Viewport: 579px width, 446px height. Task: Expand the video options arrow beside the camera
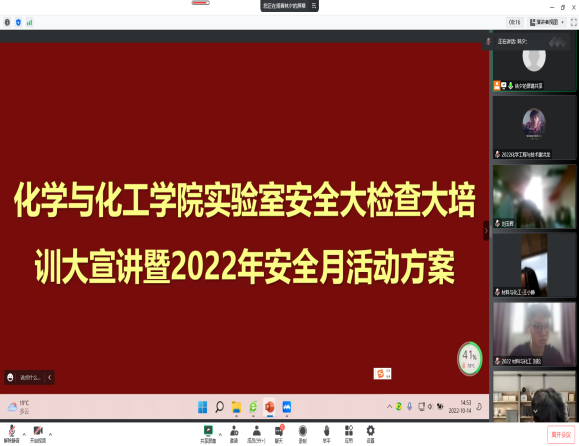click(50, 434)
